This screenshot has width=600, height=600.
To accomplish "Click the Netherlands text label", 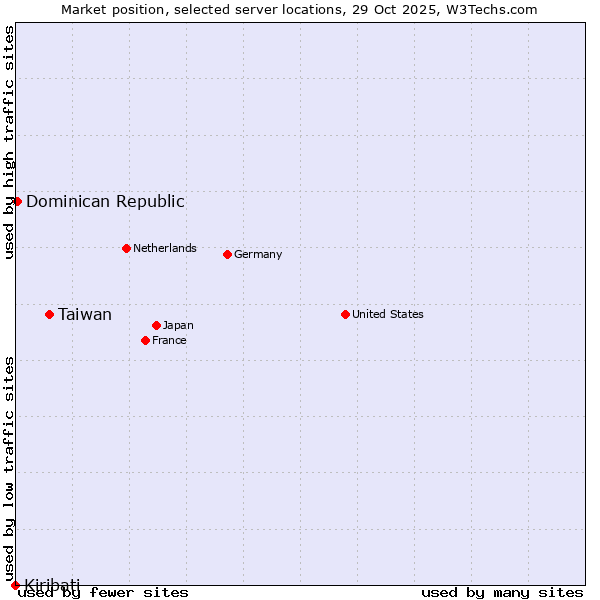I will click(165, 248).
